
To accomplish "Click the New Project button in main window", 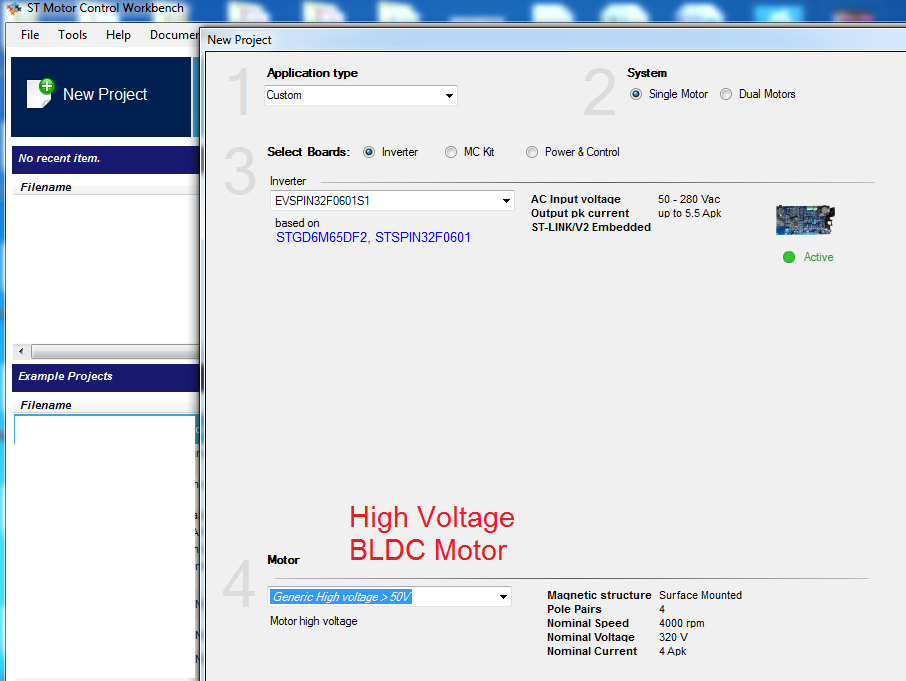I will click(101, 96).
